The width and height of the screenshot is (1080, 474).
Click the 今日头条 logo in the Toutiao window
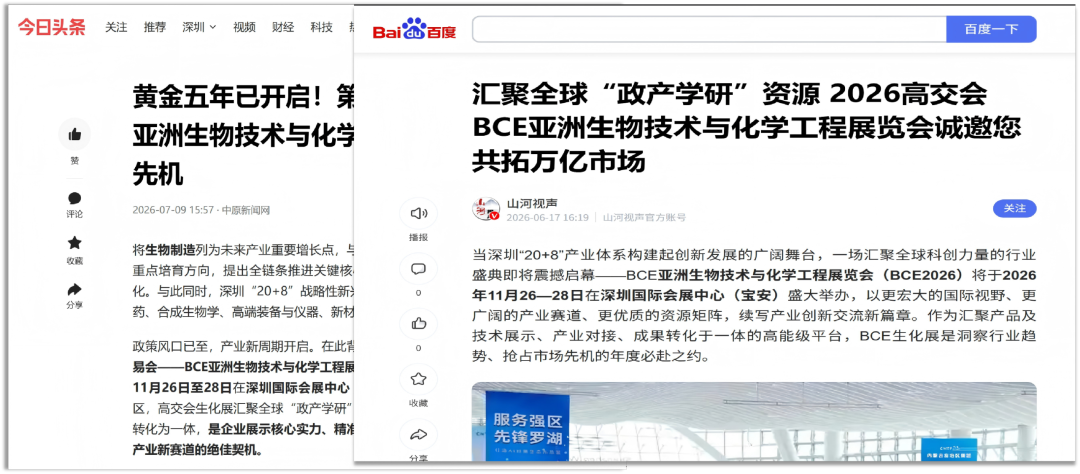click(x=51, y=27)
